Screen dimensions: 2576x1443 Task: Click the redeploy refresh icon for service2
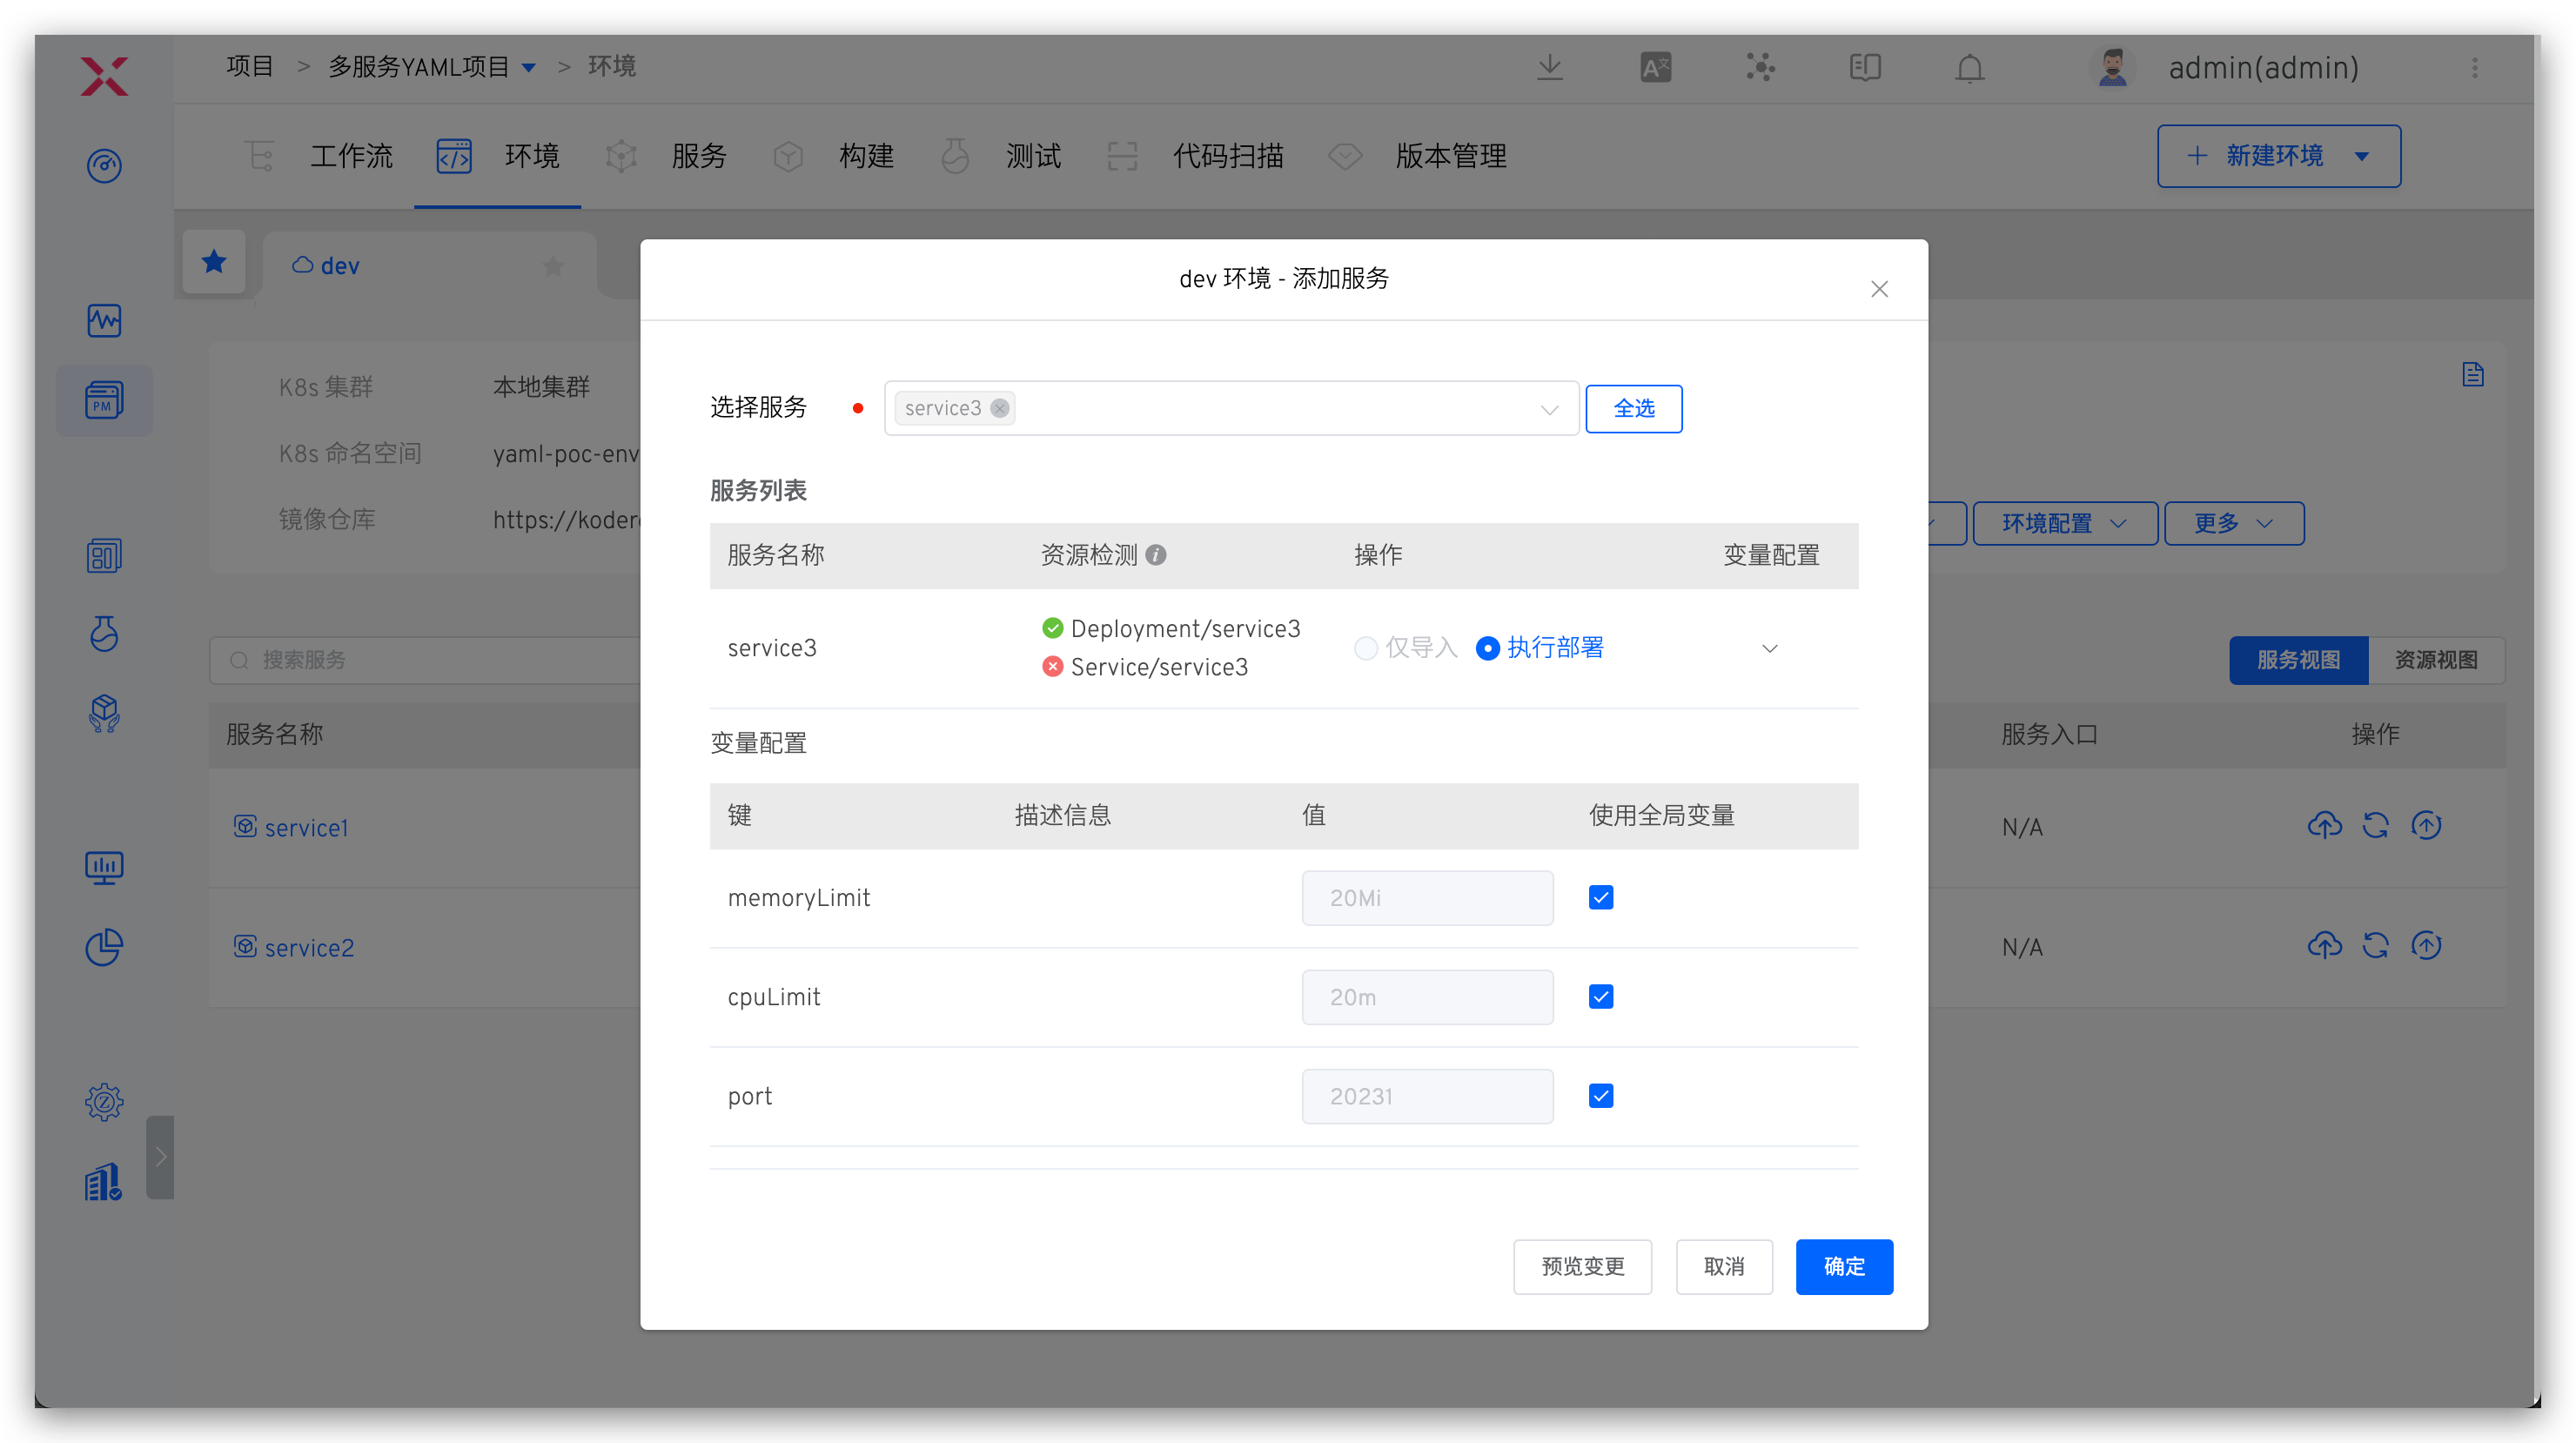click(2377, 946)
